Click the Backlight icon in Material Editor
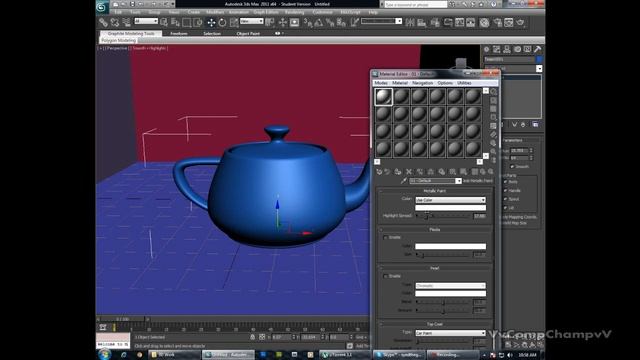This screenshot has height=360, width=640. pyautogui.click(x=493, y=100)
